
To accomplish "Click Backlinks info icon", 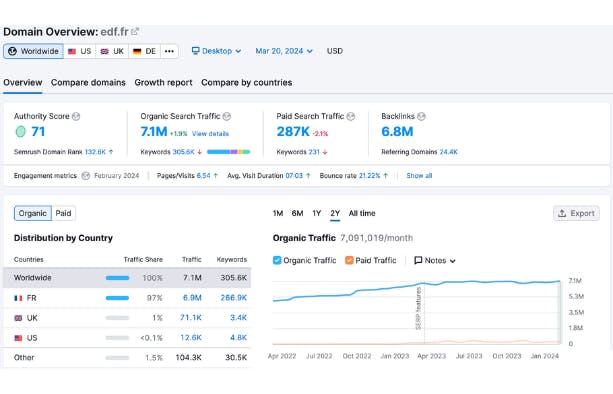I will (x=421, y=116).
